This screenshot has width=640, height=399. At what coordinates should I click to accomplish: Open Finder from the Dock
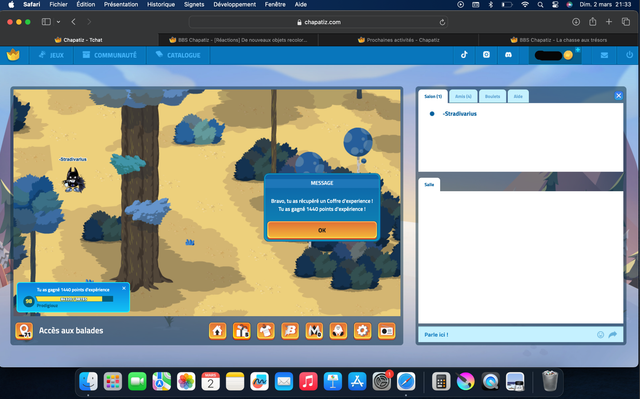(88, 381)
